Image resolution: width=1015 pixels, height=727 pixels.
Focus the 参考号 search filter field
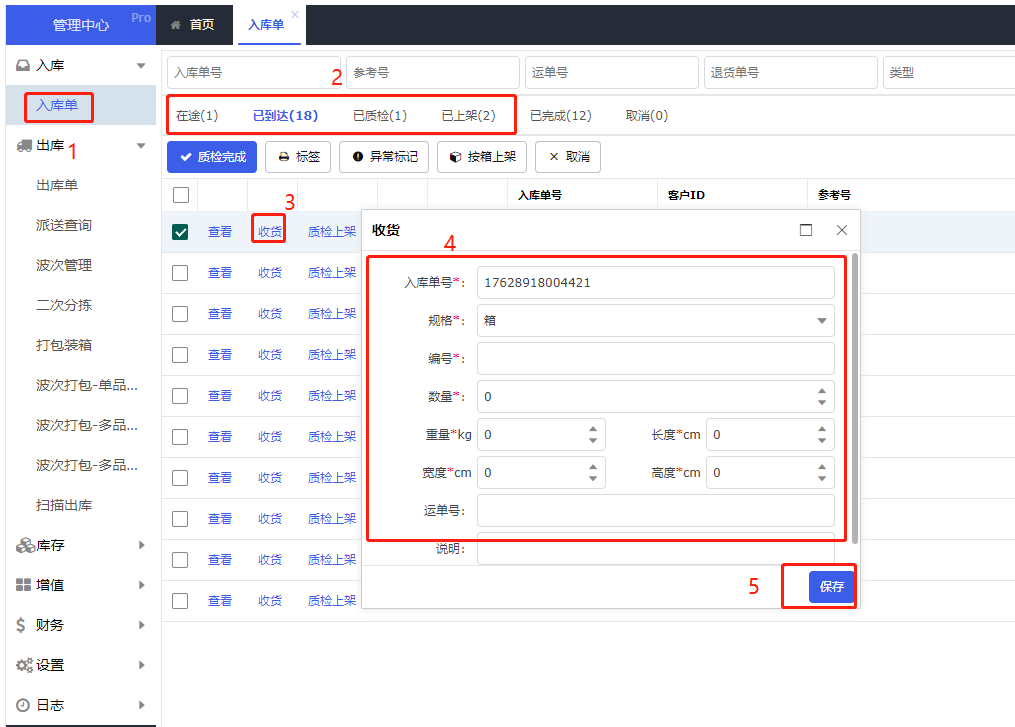[433, 73]
